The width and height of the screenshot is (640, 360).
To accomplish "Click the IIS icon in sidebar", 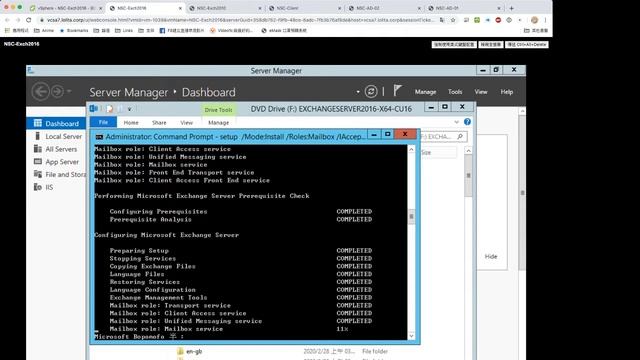I will point(38,187).
